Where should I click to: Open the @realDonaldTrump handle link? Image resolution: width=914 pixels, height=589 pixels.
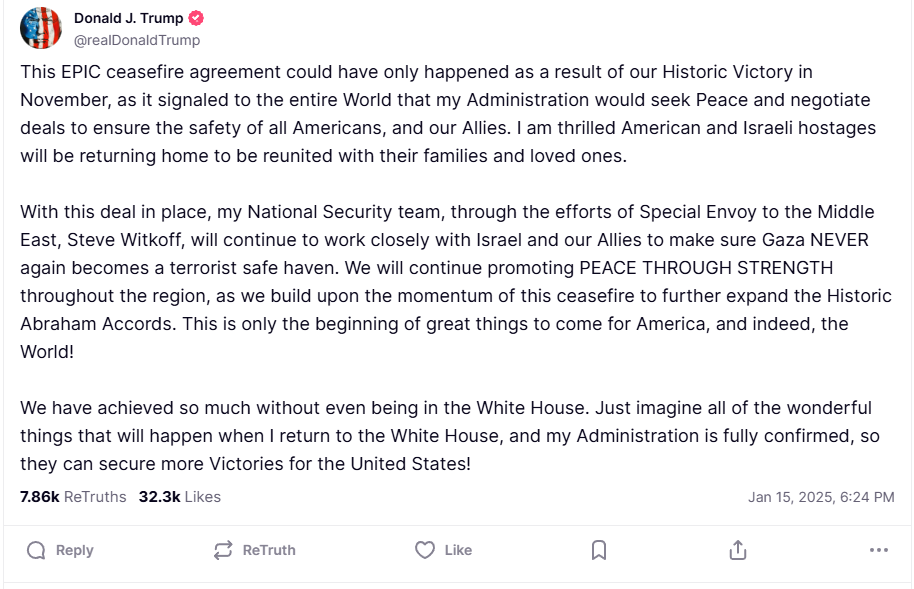pyautogui.click(x=137, y=40)
